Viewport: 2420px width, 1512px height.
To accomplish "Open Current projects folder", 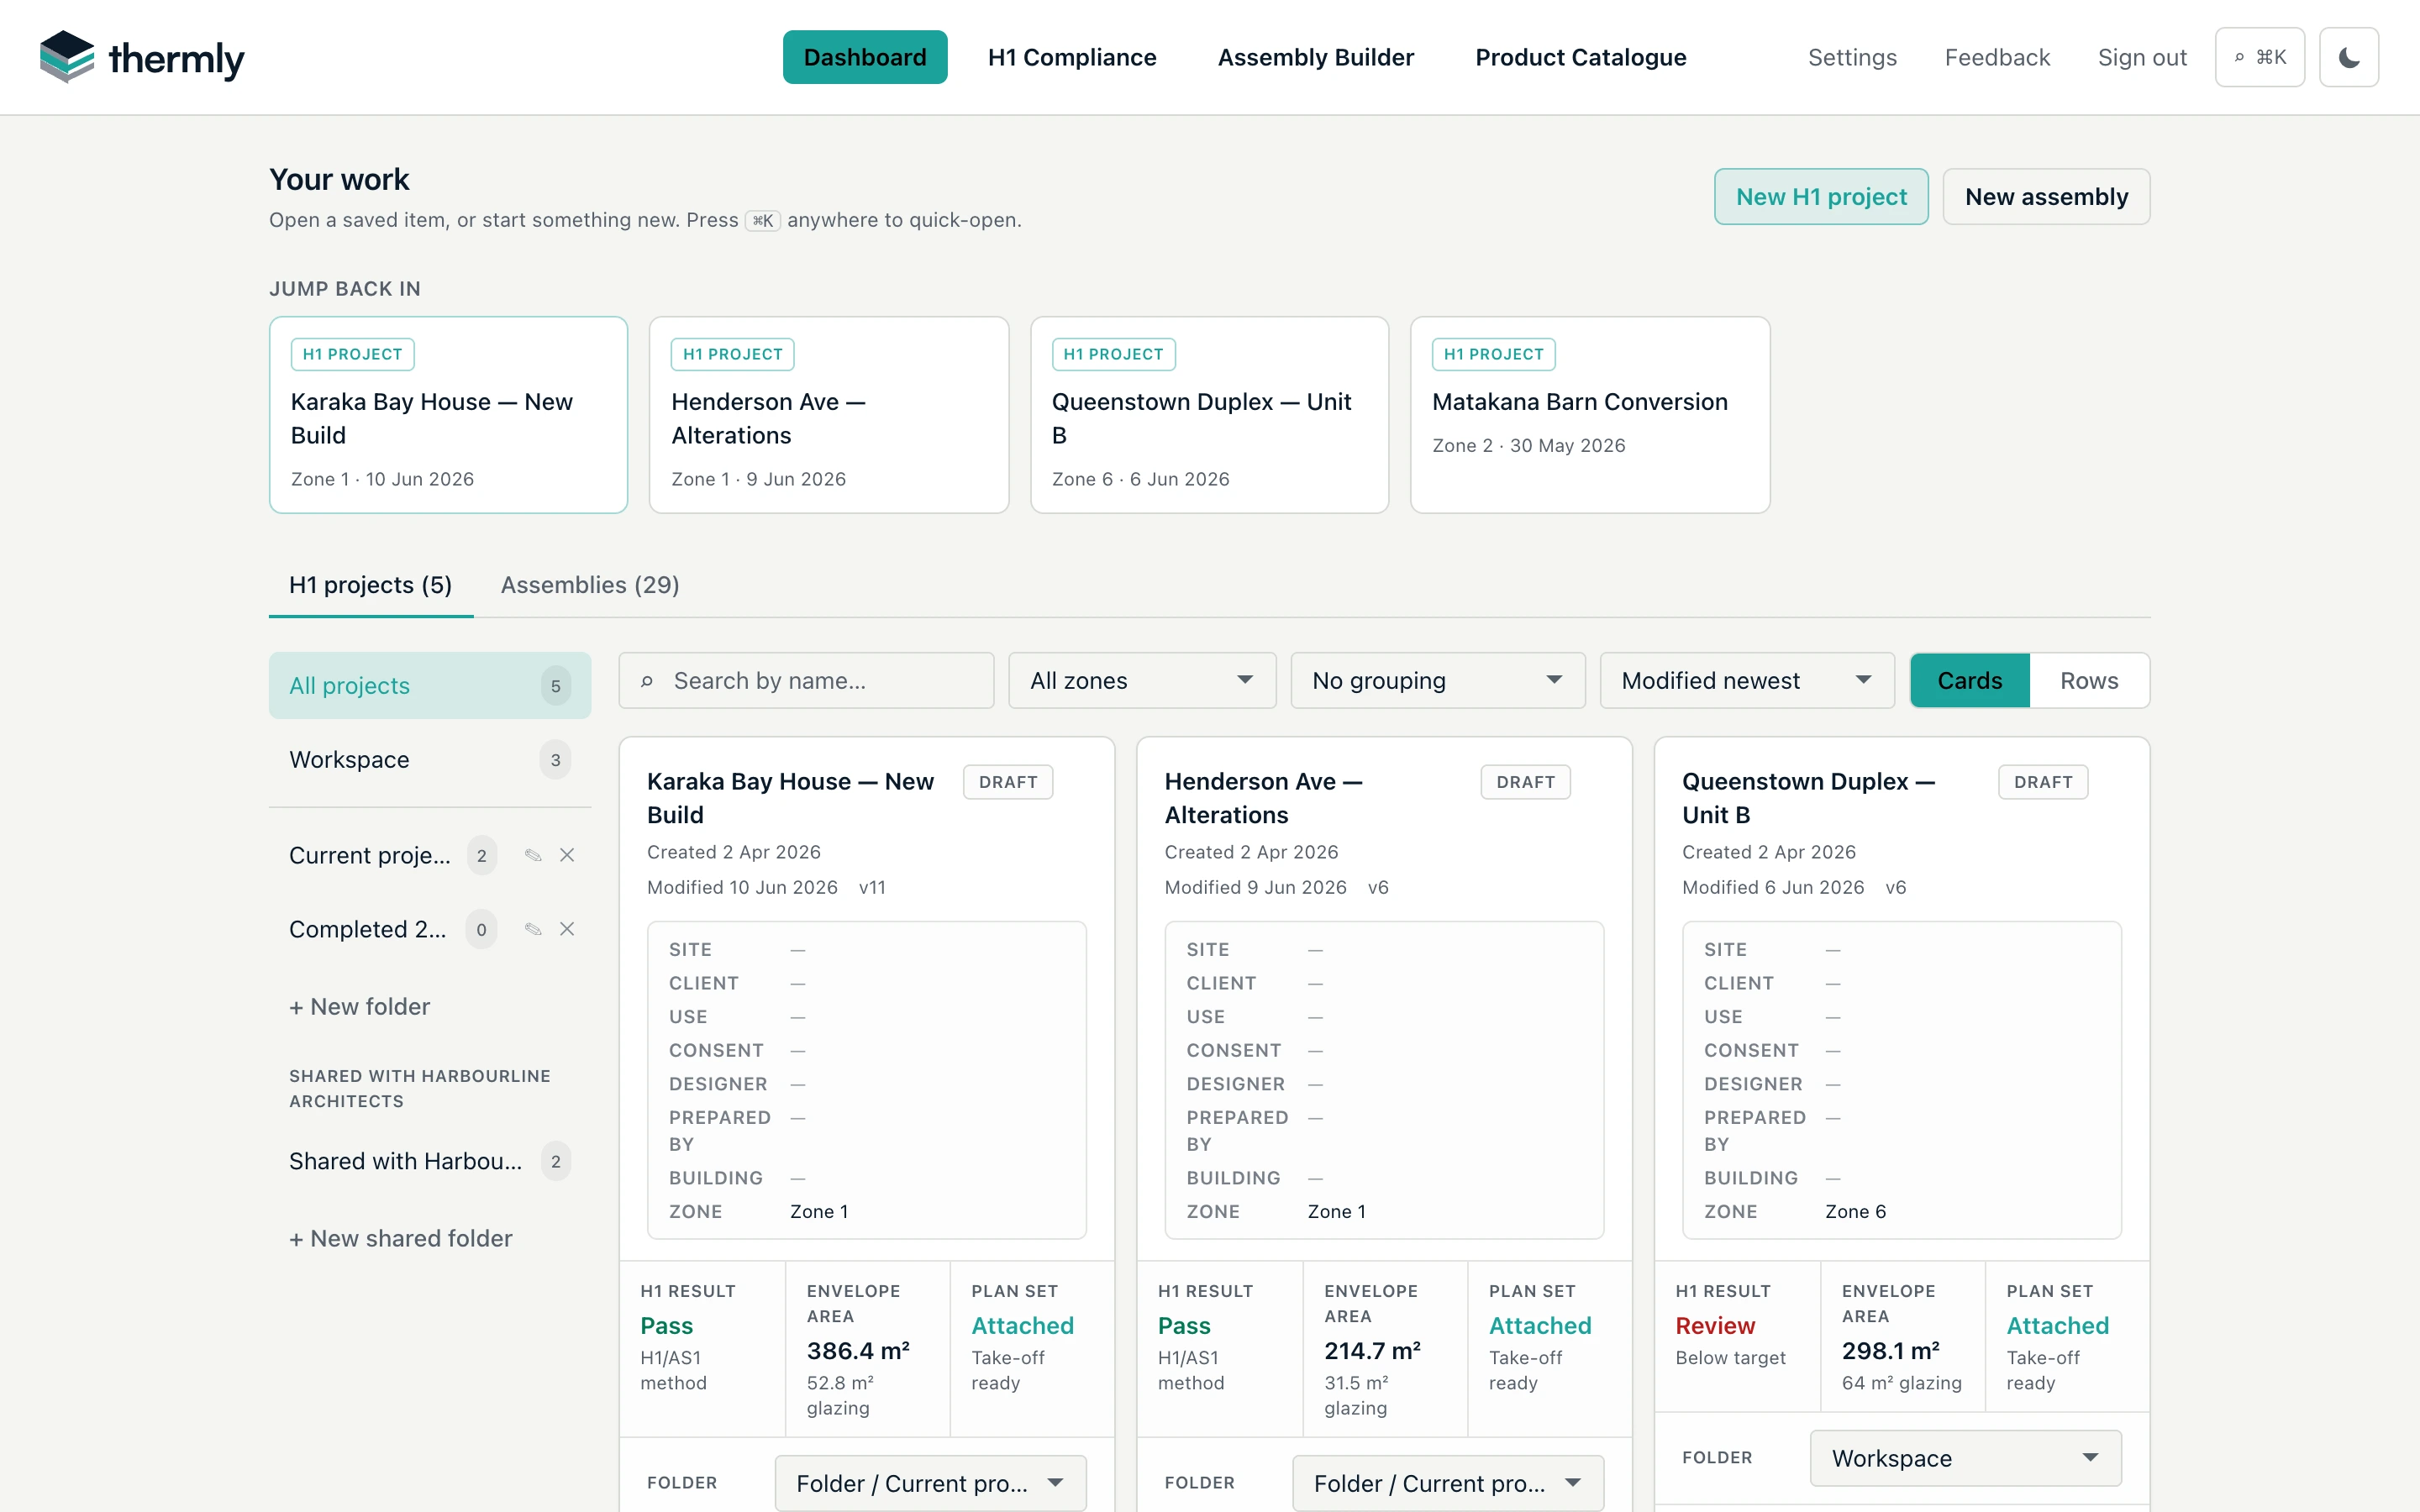I will point(370,855).
